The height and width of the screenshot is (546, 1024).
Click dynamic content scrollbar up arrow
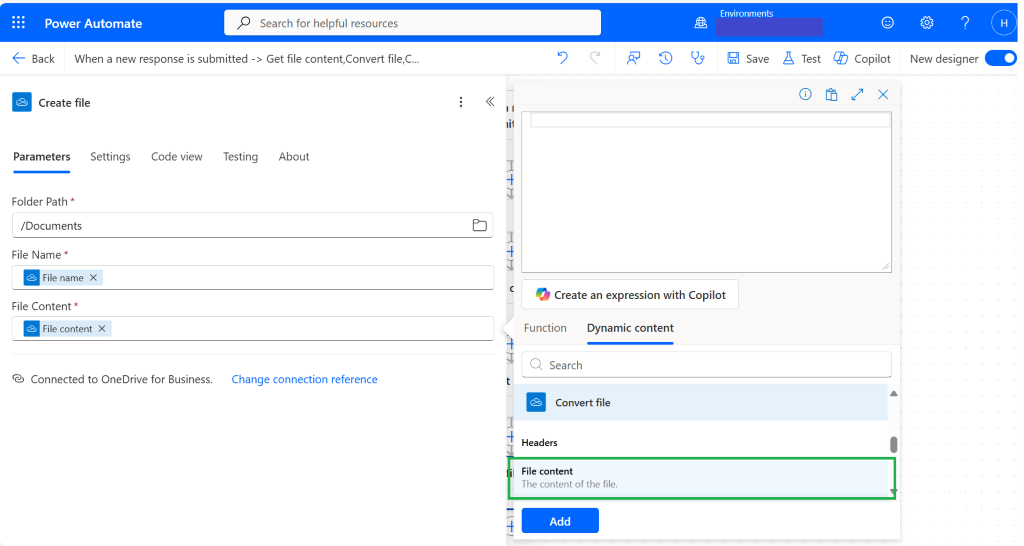[893, 394]
